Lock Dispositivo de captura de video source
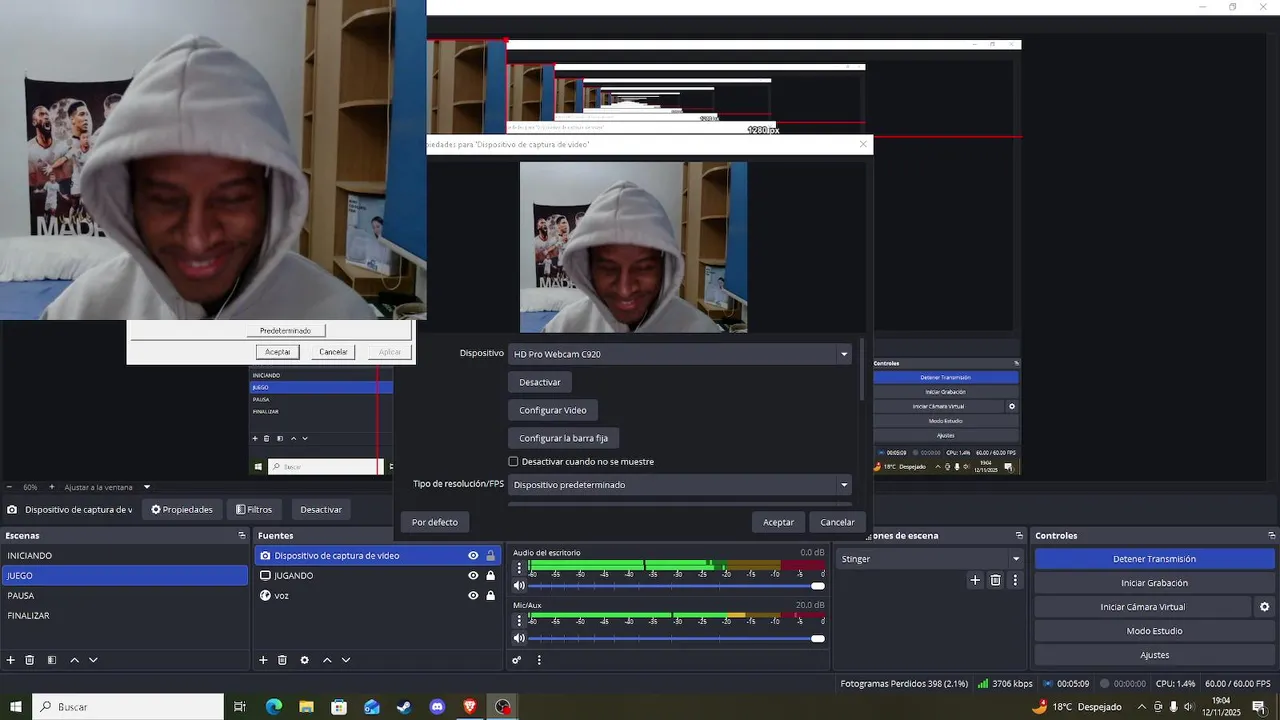This screenshot has width=1280, height=720. tap(490, 556)
